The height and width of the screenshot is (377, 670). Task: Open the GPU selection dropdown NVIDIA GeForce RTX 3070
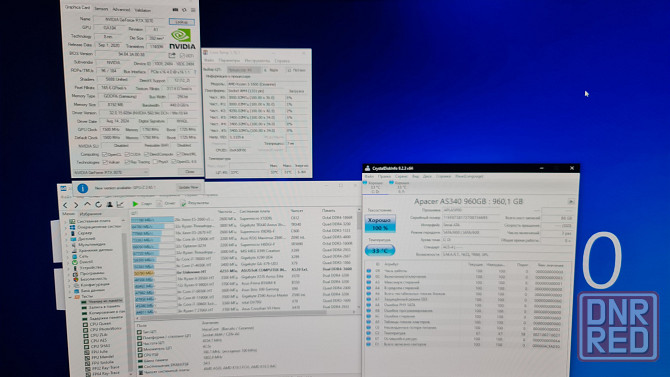[x=111, y=172]
